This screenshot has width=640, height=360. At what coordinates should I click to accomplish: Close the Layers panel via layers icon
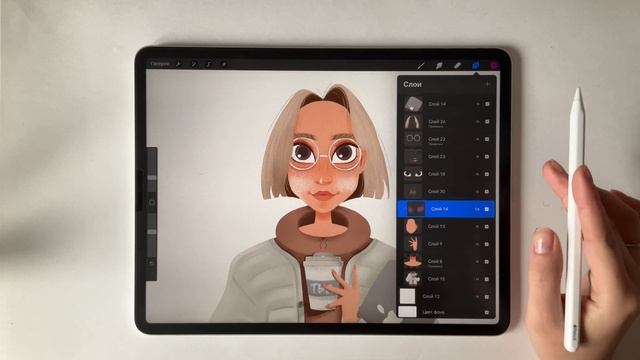tap(476, 65)
